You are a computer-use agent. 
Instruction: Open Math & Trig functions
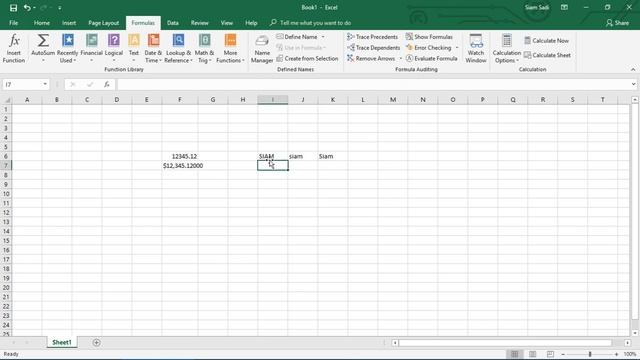tap(204, 49)
